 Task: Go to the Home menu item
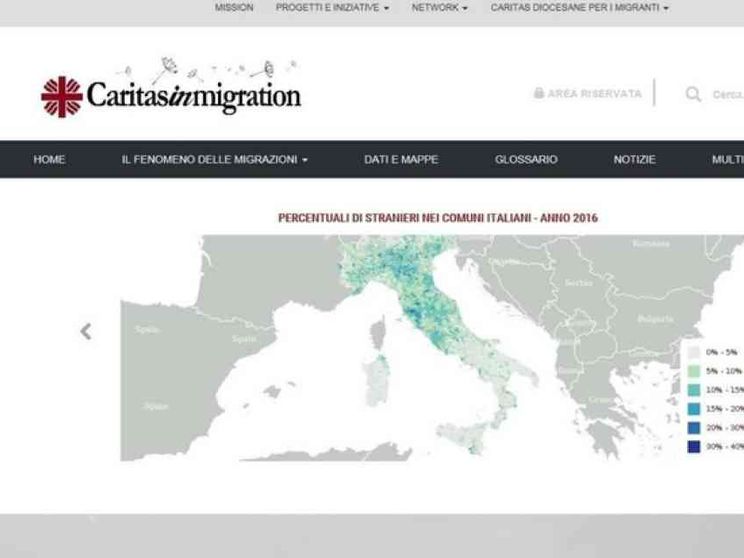[49, 159]
